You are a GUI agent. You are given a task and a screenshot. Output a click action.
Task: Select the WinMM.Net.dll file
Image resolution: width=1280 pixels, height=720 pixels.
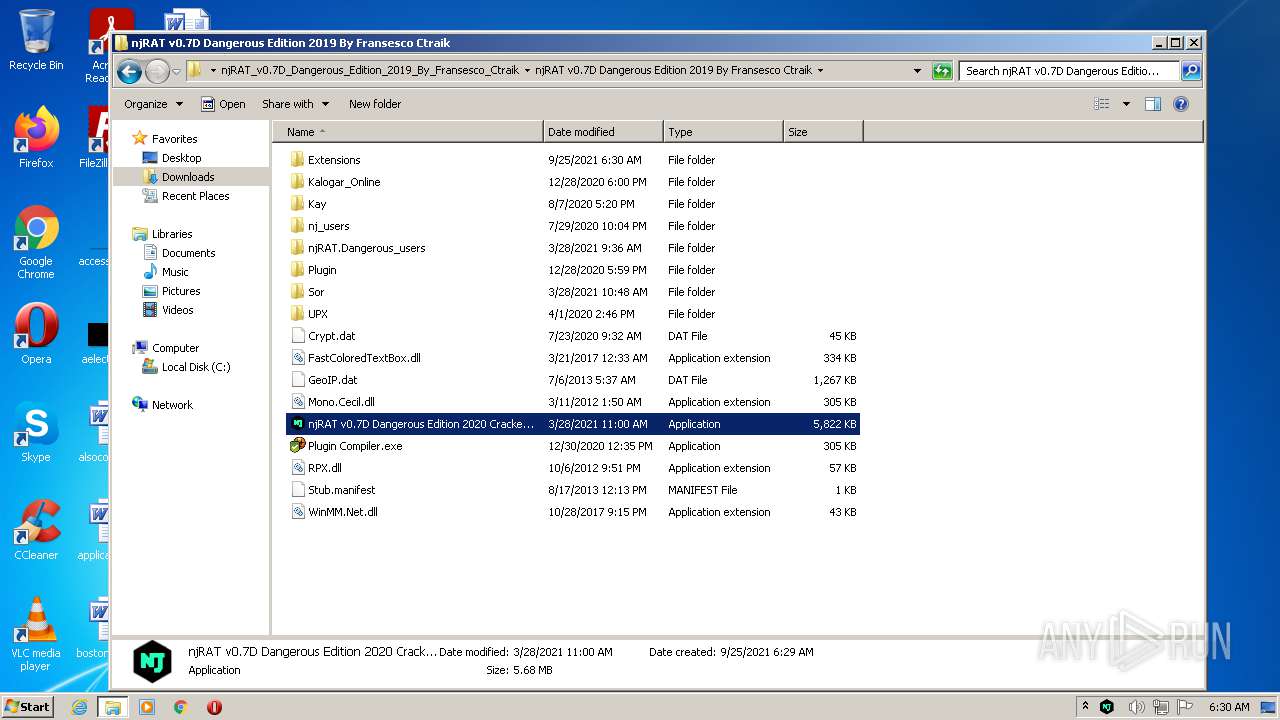tap(572, 512)
